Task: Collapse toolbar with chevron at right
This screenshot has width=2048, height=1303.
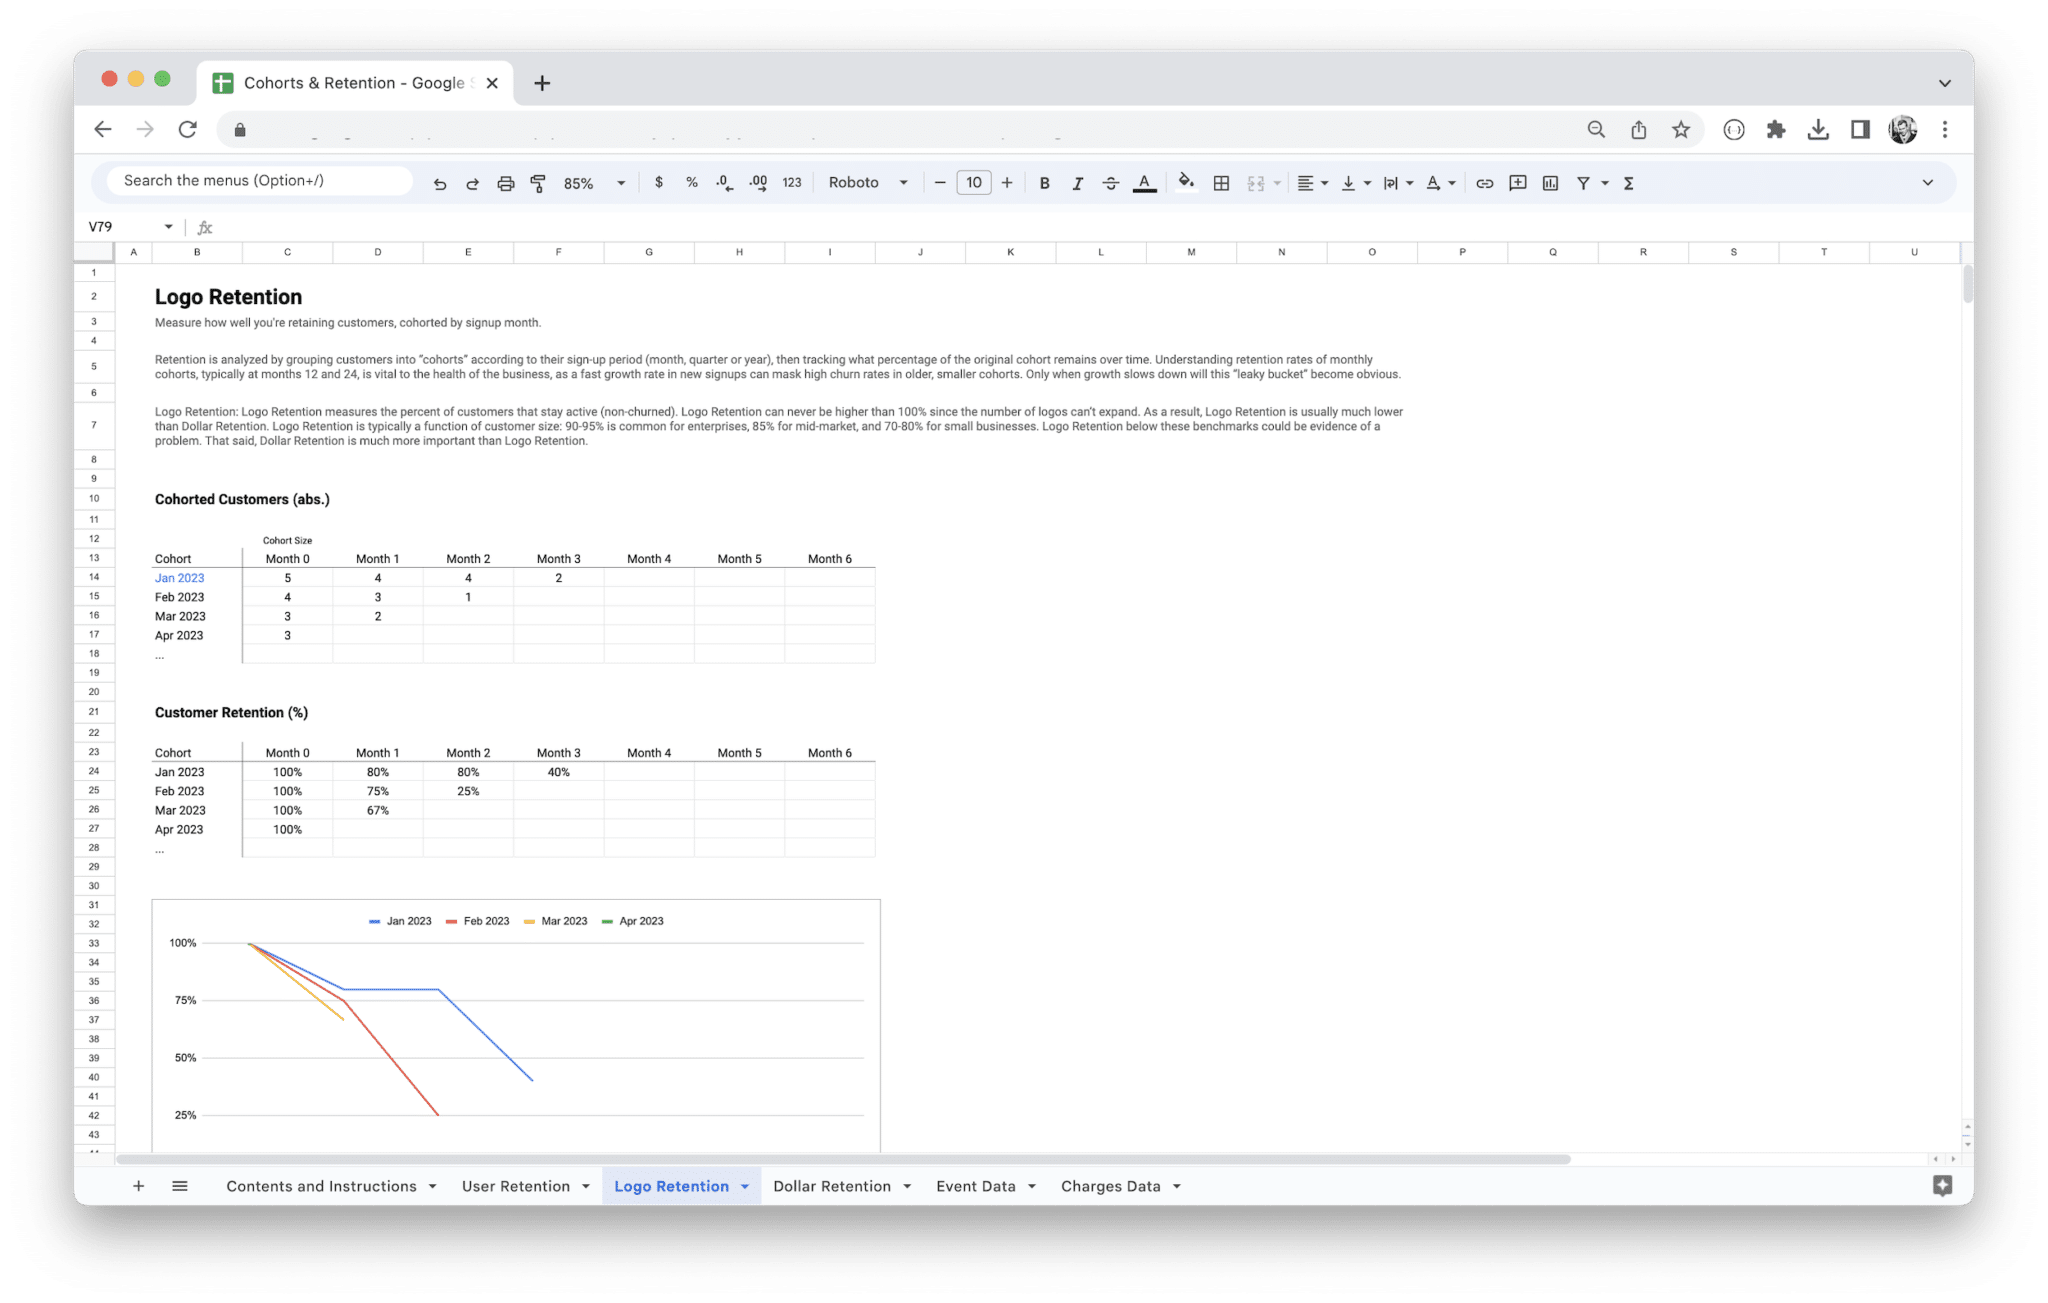Action: 1927,183
